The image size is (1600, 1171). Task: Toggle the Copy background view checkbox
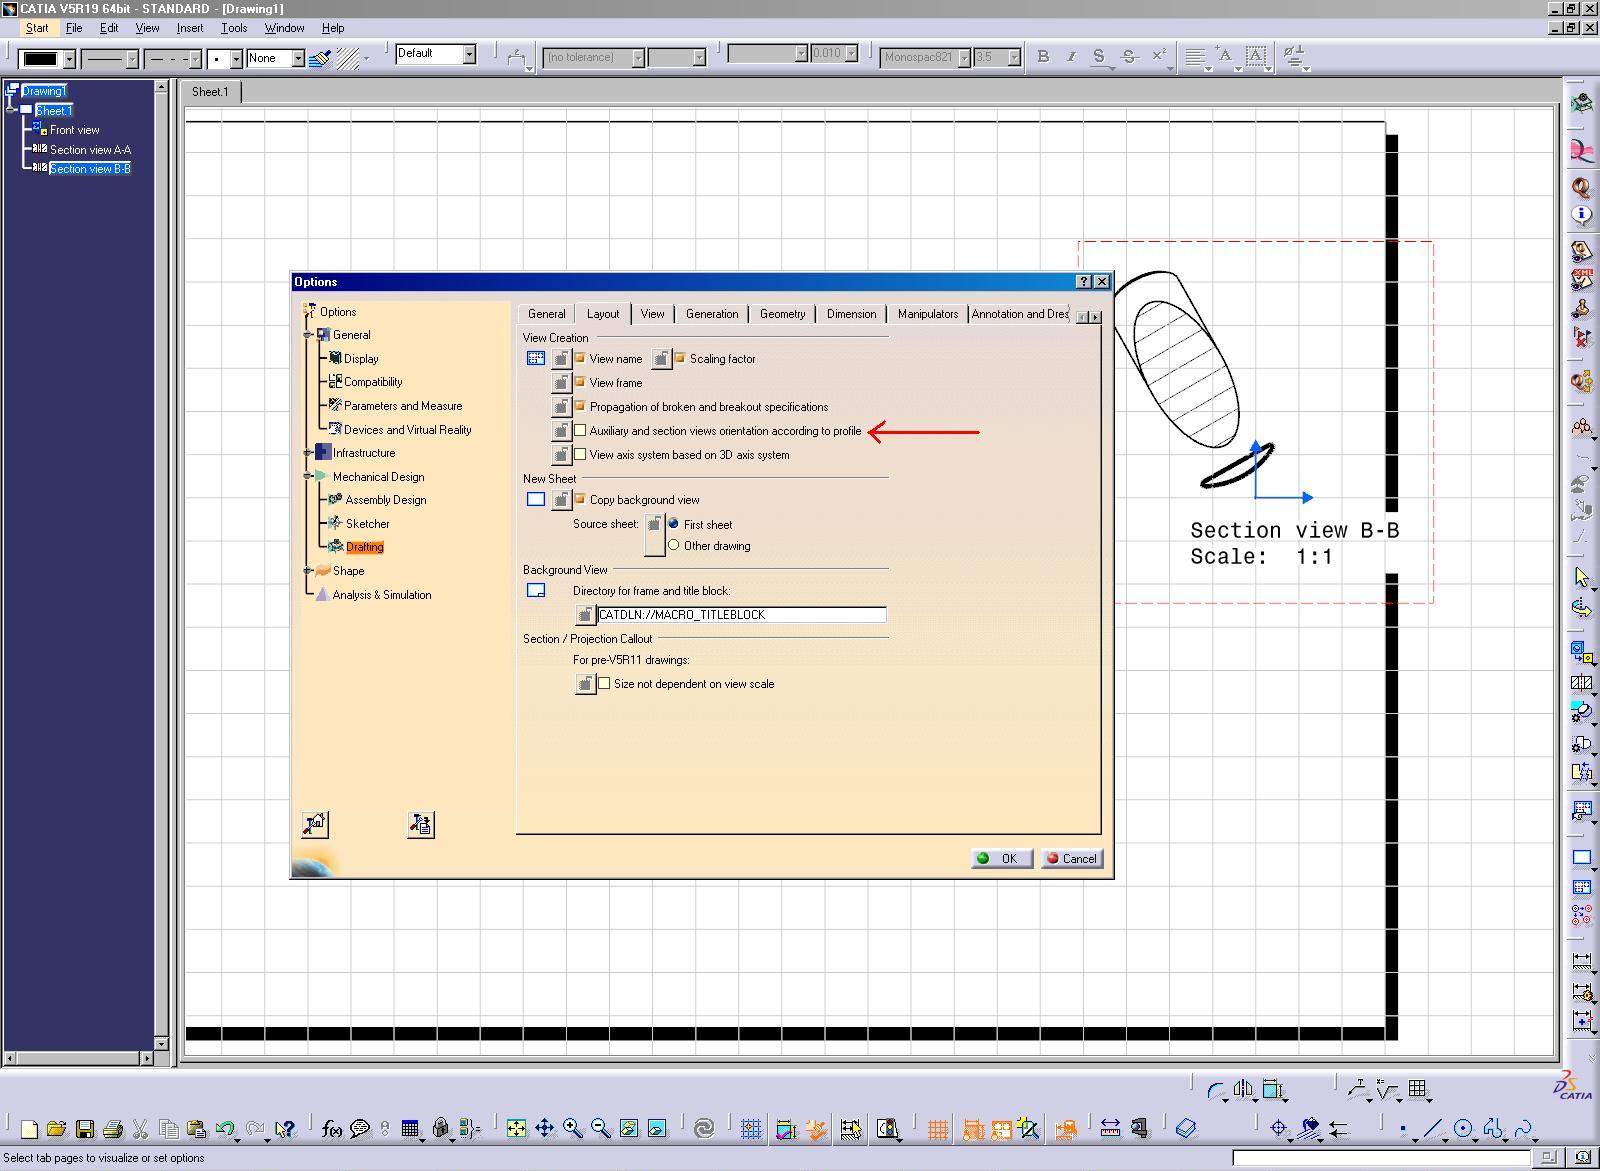point(580,499)
